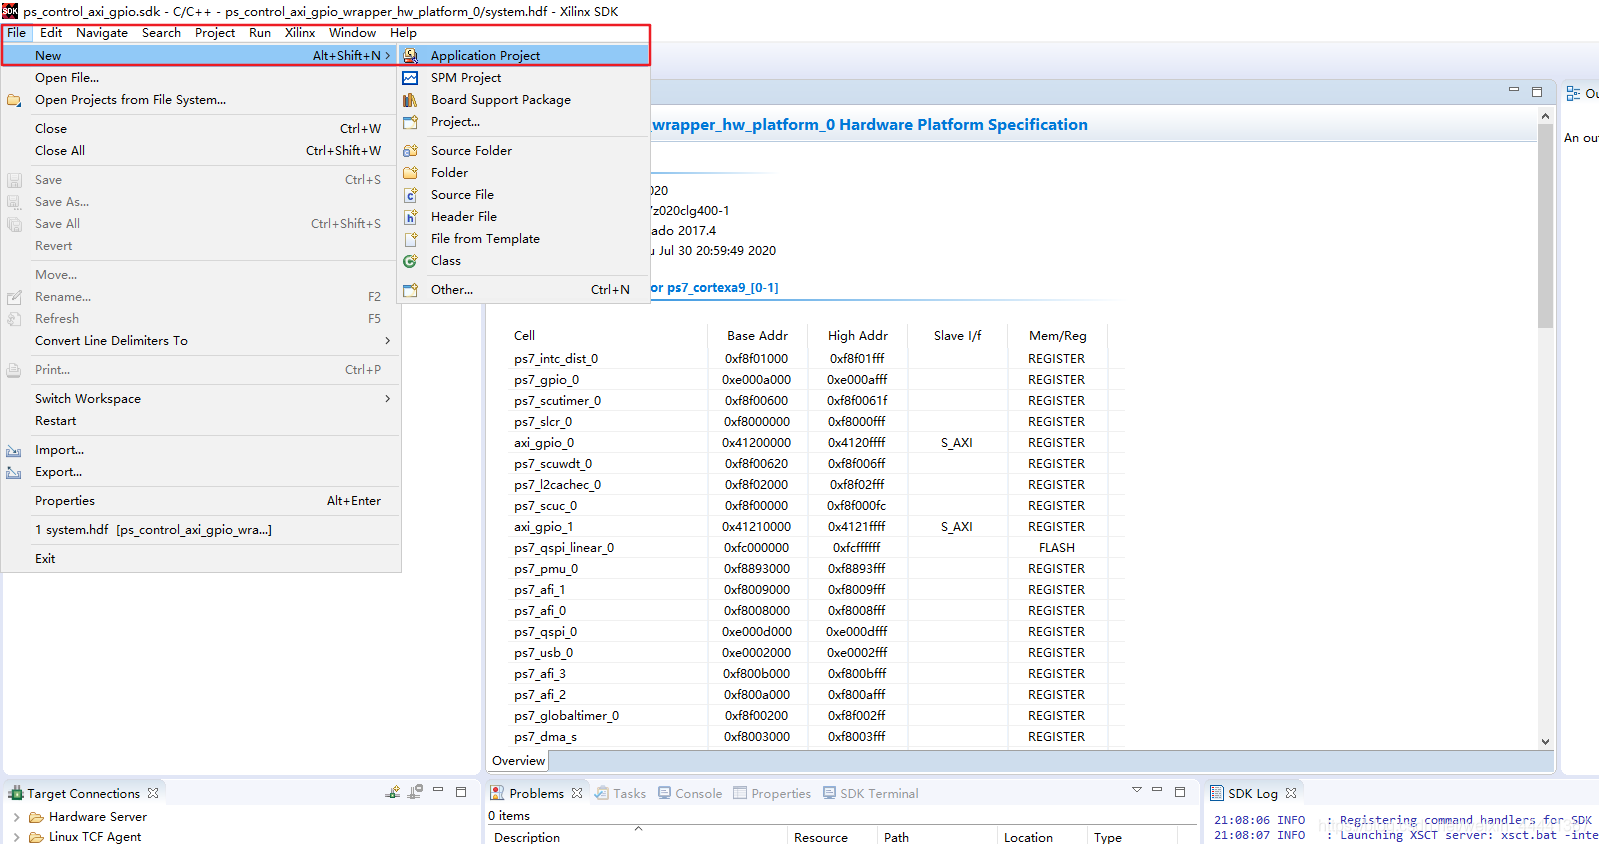Click the Outline view icon at right edge
This screenshot has width=1599, height=844.
(x=1574, y=93)
